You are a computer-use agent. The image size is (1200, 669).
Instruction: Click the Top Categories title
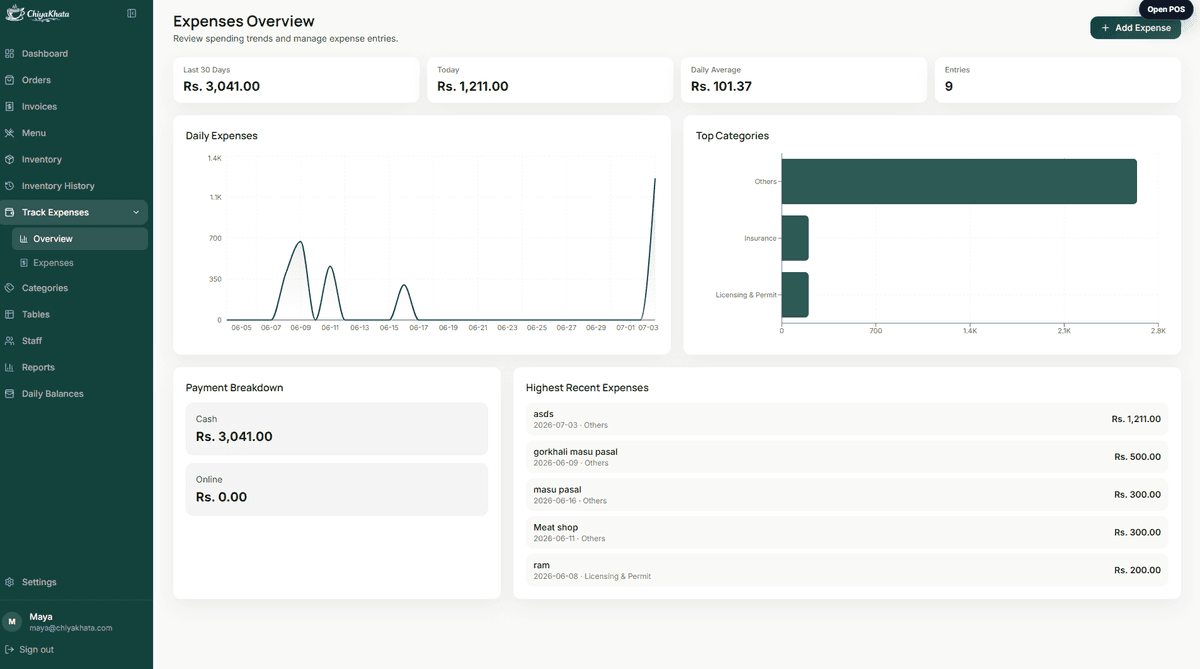(x=733, y=135)
